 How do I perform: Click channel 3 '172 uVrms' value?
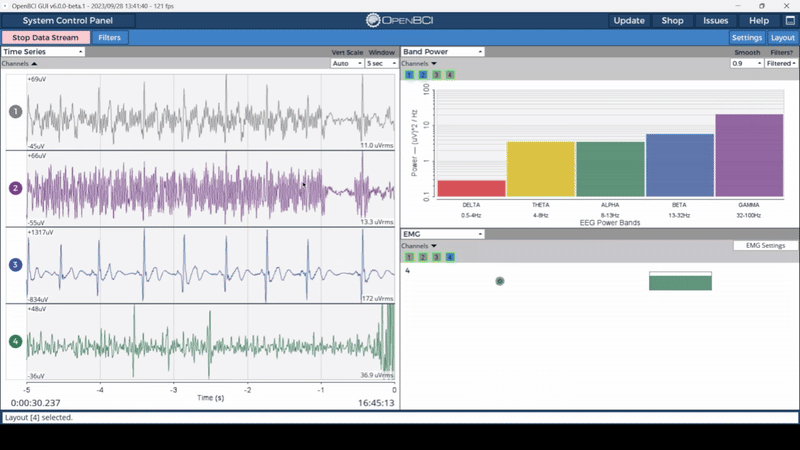point(378,298)
